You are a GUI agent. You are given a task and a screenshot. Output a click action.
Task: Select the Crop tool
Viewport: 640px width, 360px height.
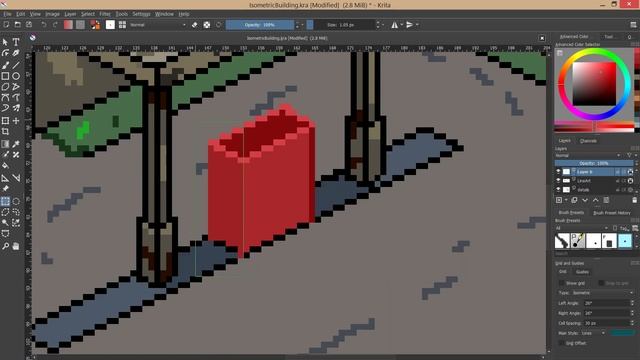5,131
